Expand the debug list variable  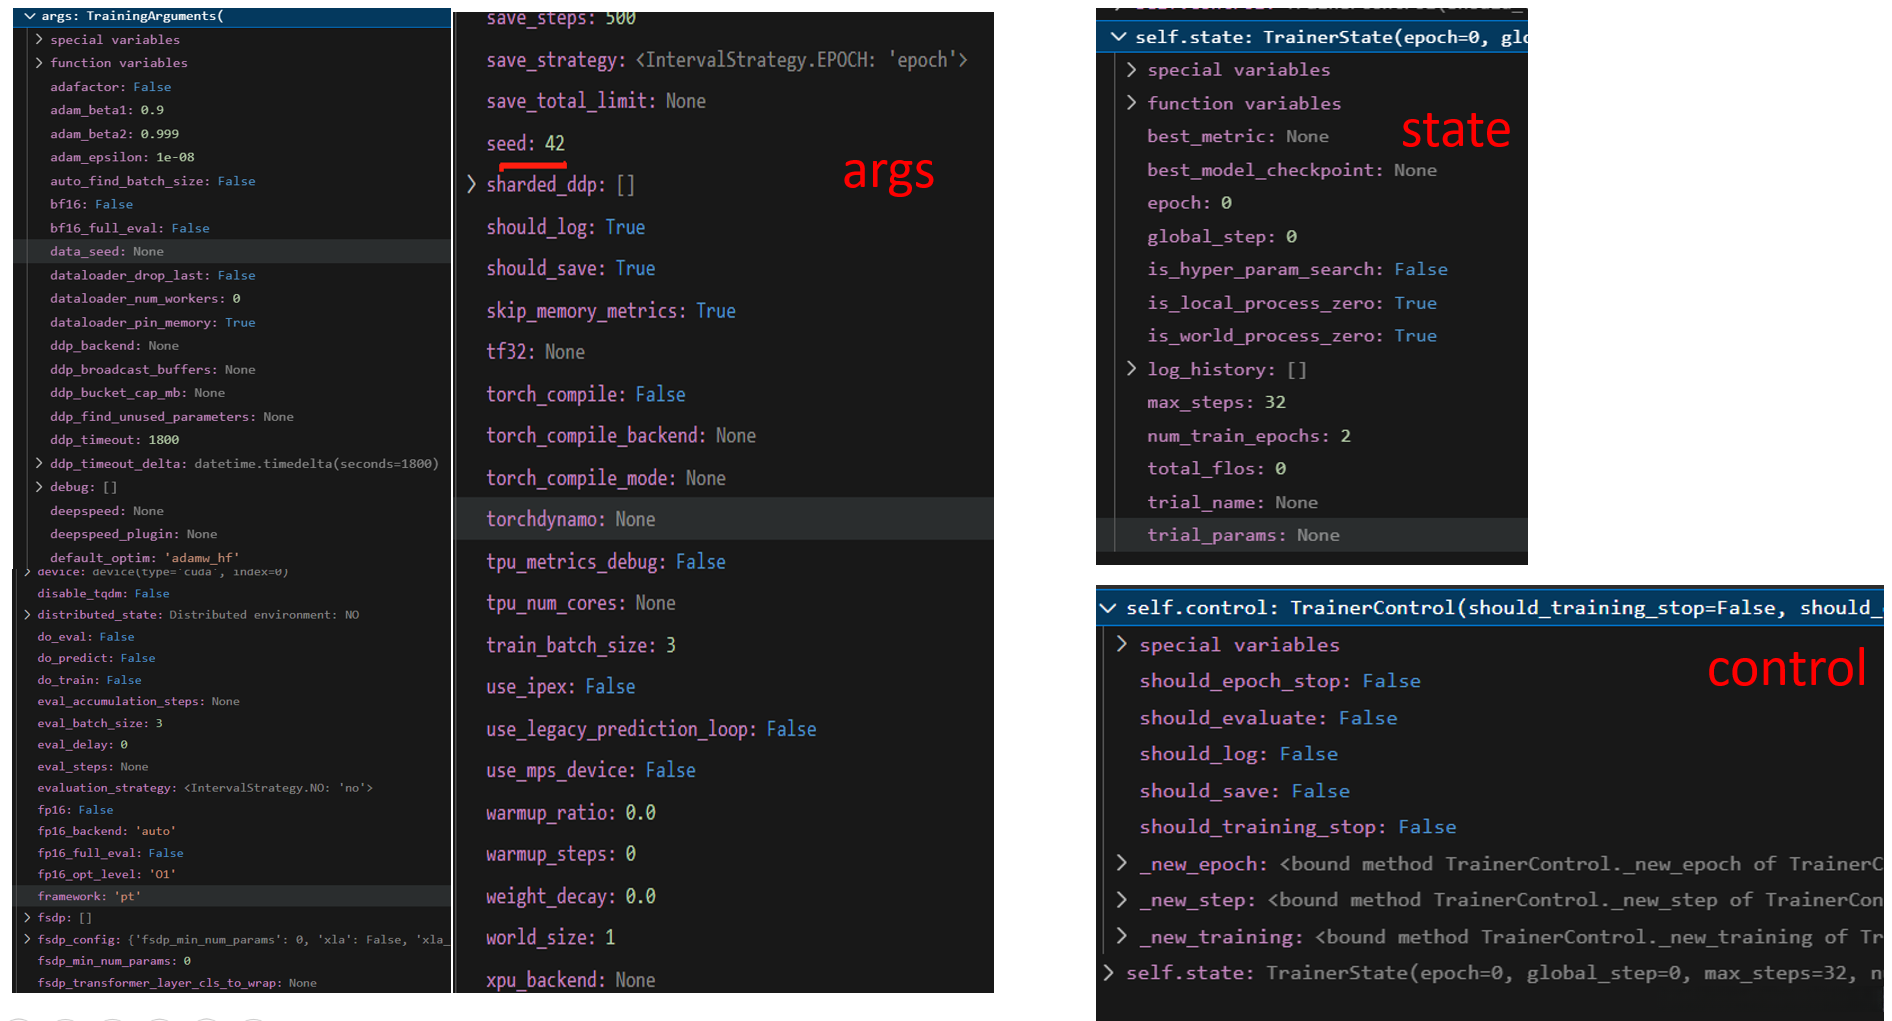39,487
